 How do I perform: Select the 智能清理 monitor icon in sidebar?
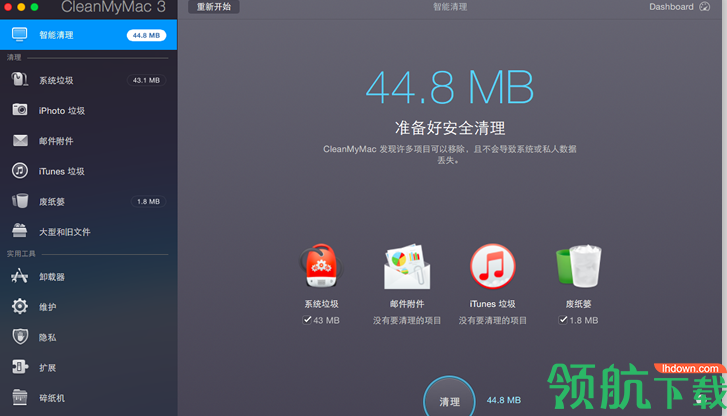[19, 34]
